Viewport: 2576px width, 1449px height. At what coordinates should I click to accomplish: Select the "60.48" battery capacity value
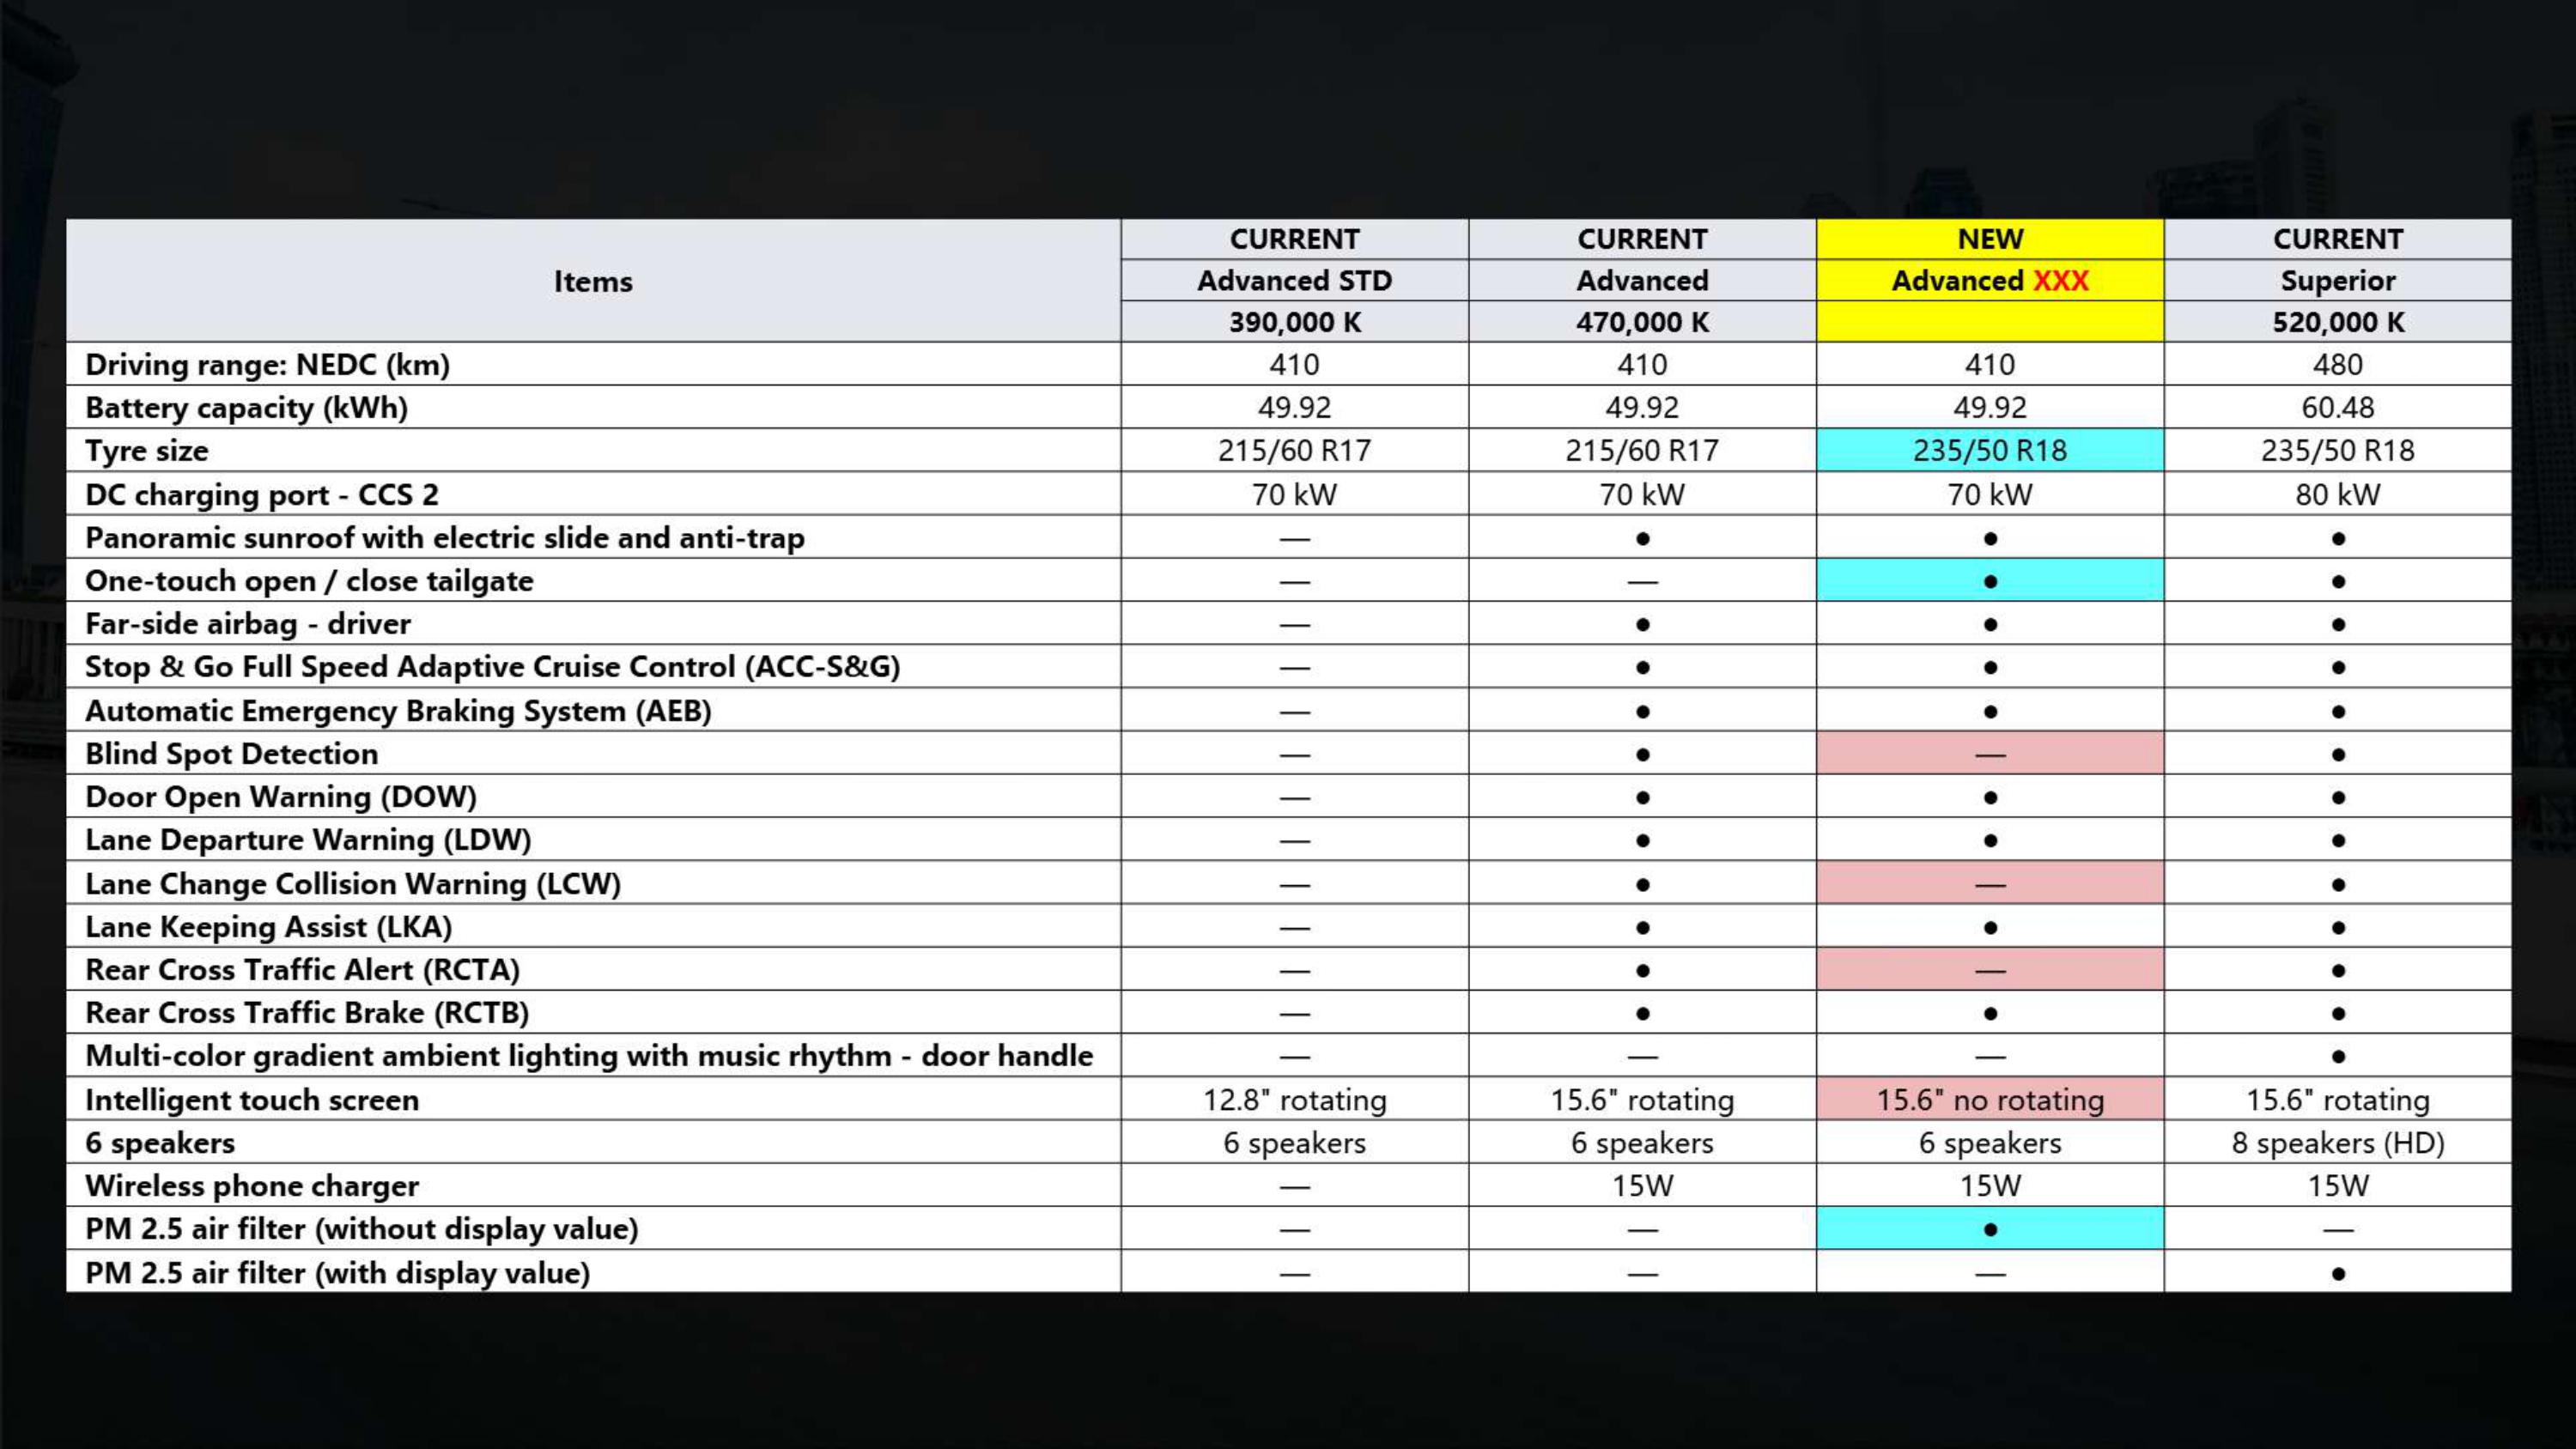point(2337,408)
